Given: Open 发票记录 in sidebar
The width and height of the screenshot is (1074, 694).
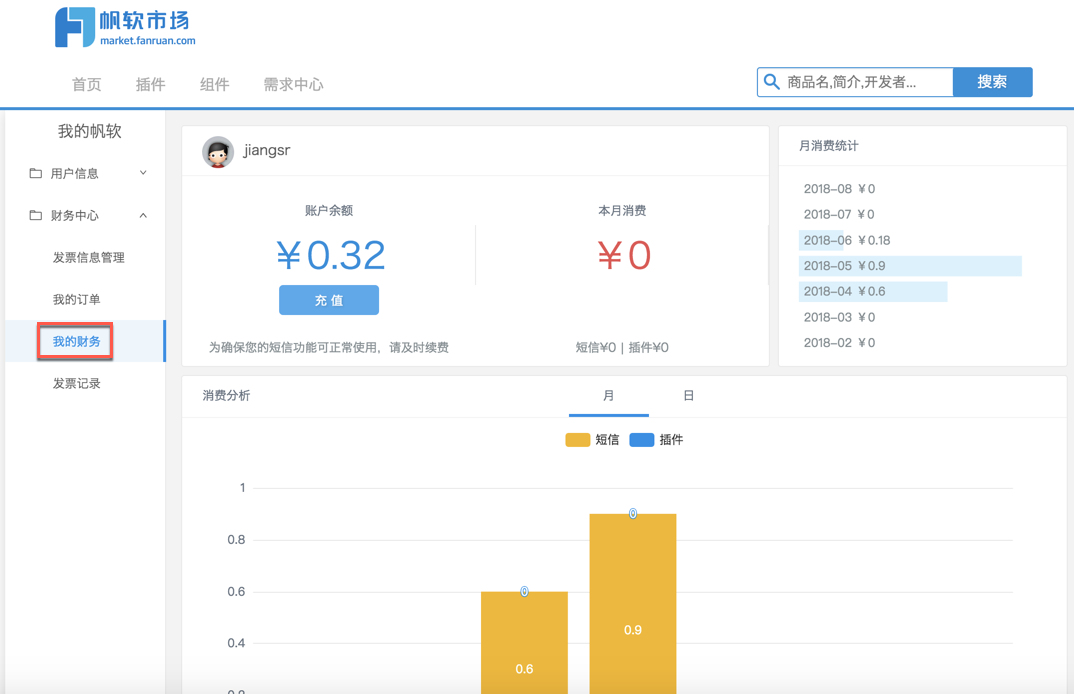Looking at the screenshot, I should click(x=76, y=383).
